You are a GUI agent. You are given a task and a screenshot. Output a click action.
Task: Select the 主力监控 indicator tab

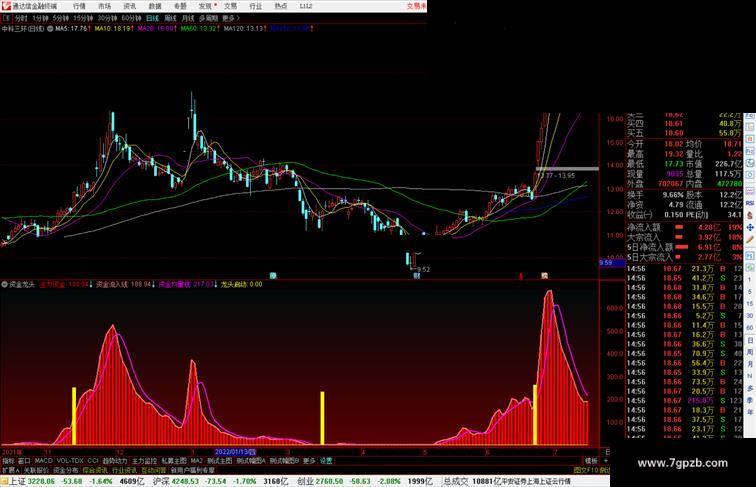(144, 461)
